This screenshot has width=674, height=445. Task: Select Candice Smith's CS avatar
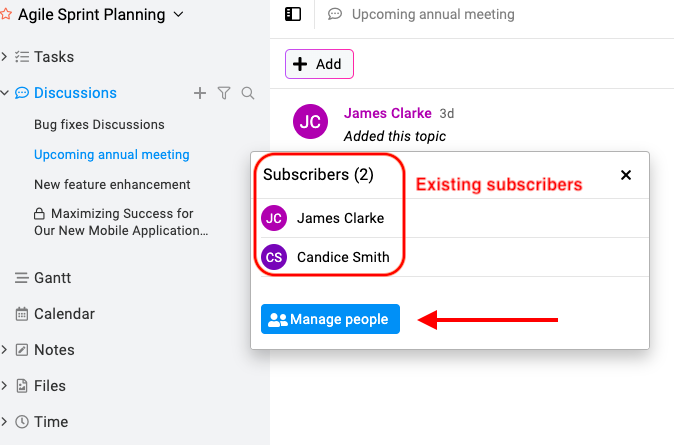pos(274,257)
